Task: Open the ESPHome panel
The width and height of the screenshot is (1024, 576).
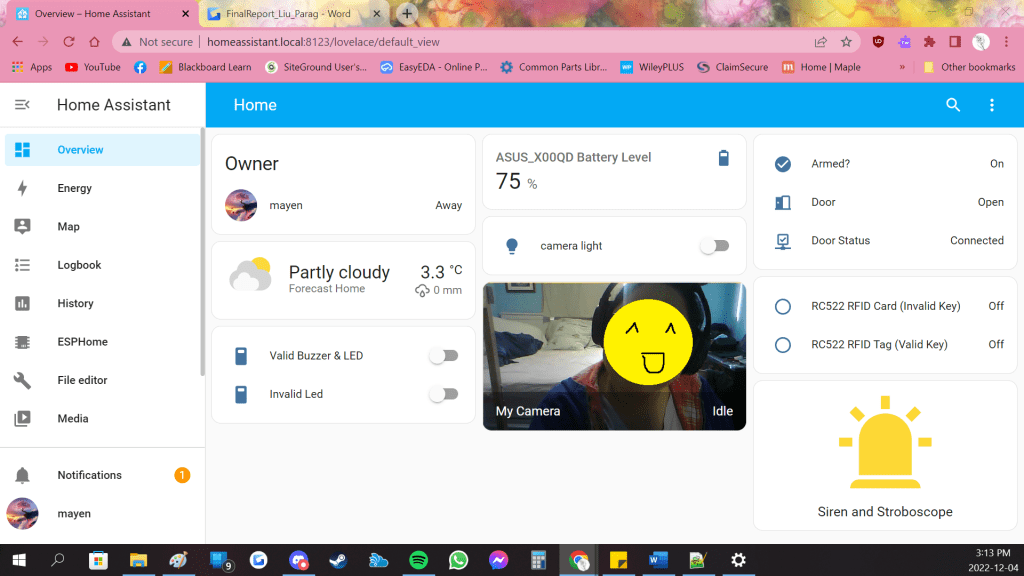Action: 82,342
